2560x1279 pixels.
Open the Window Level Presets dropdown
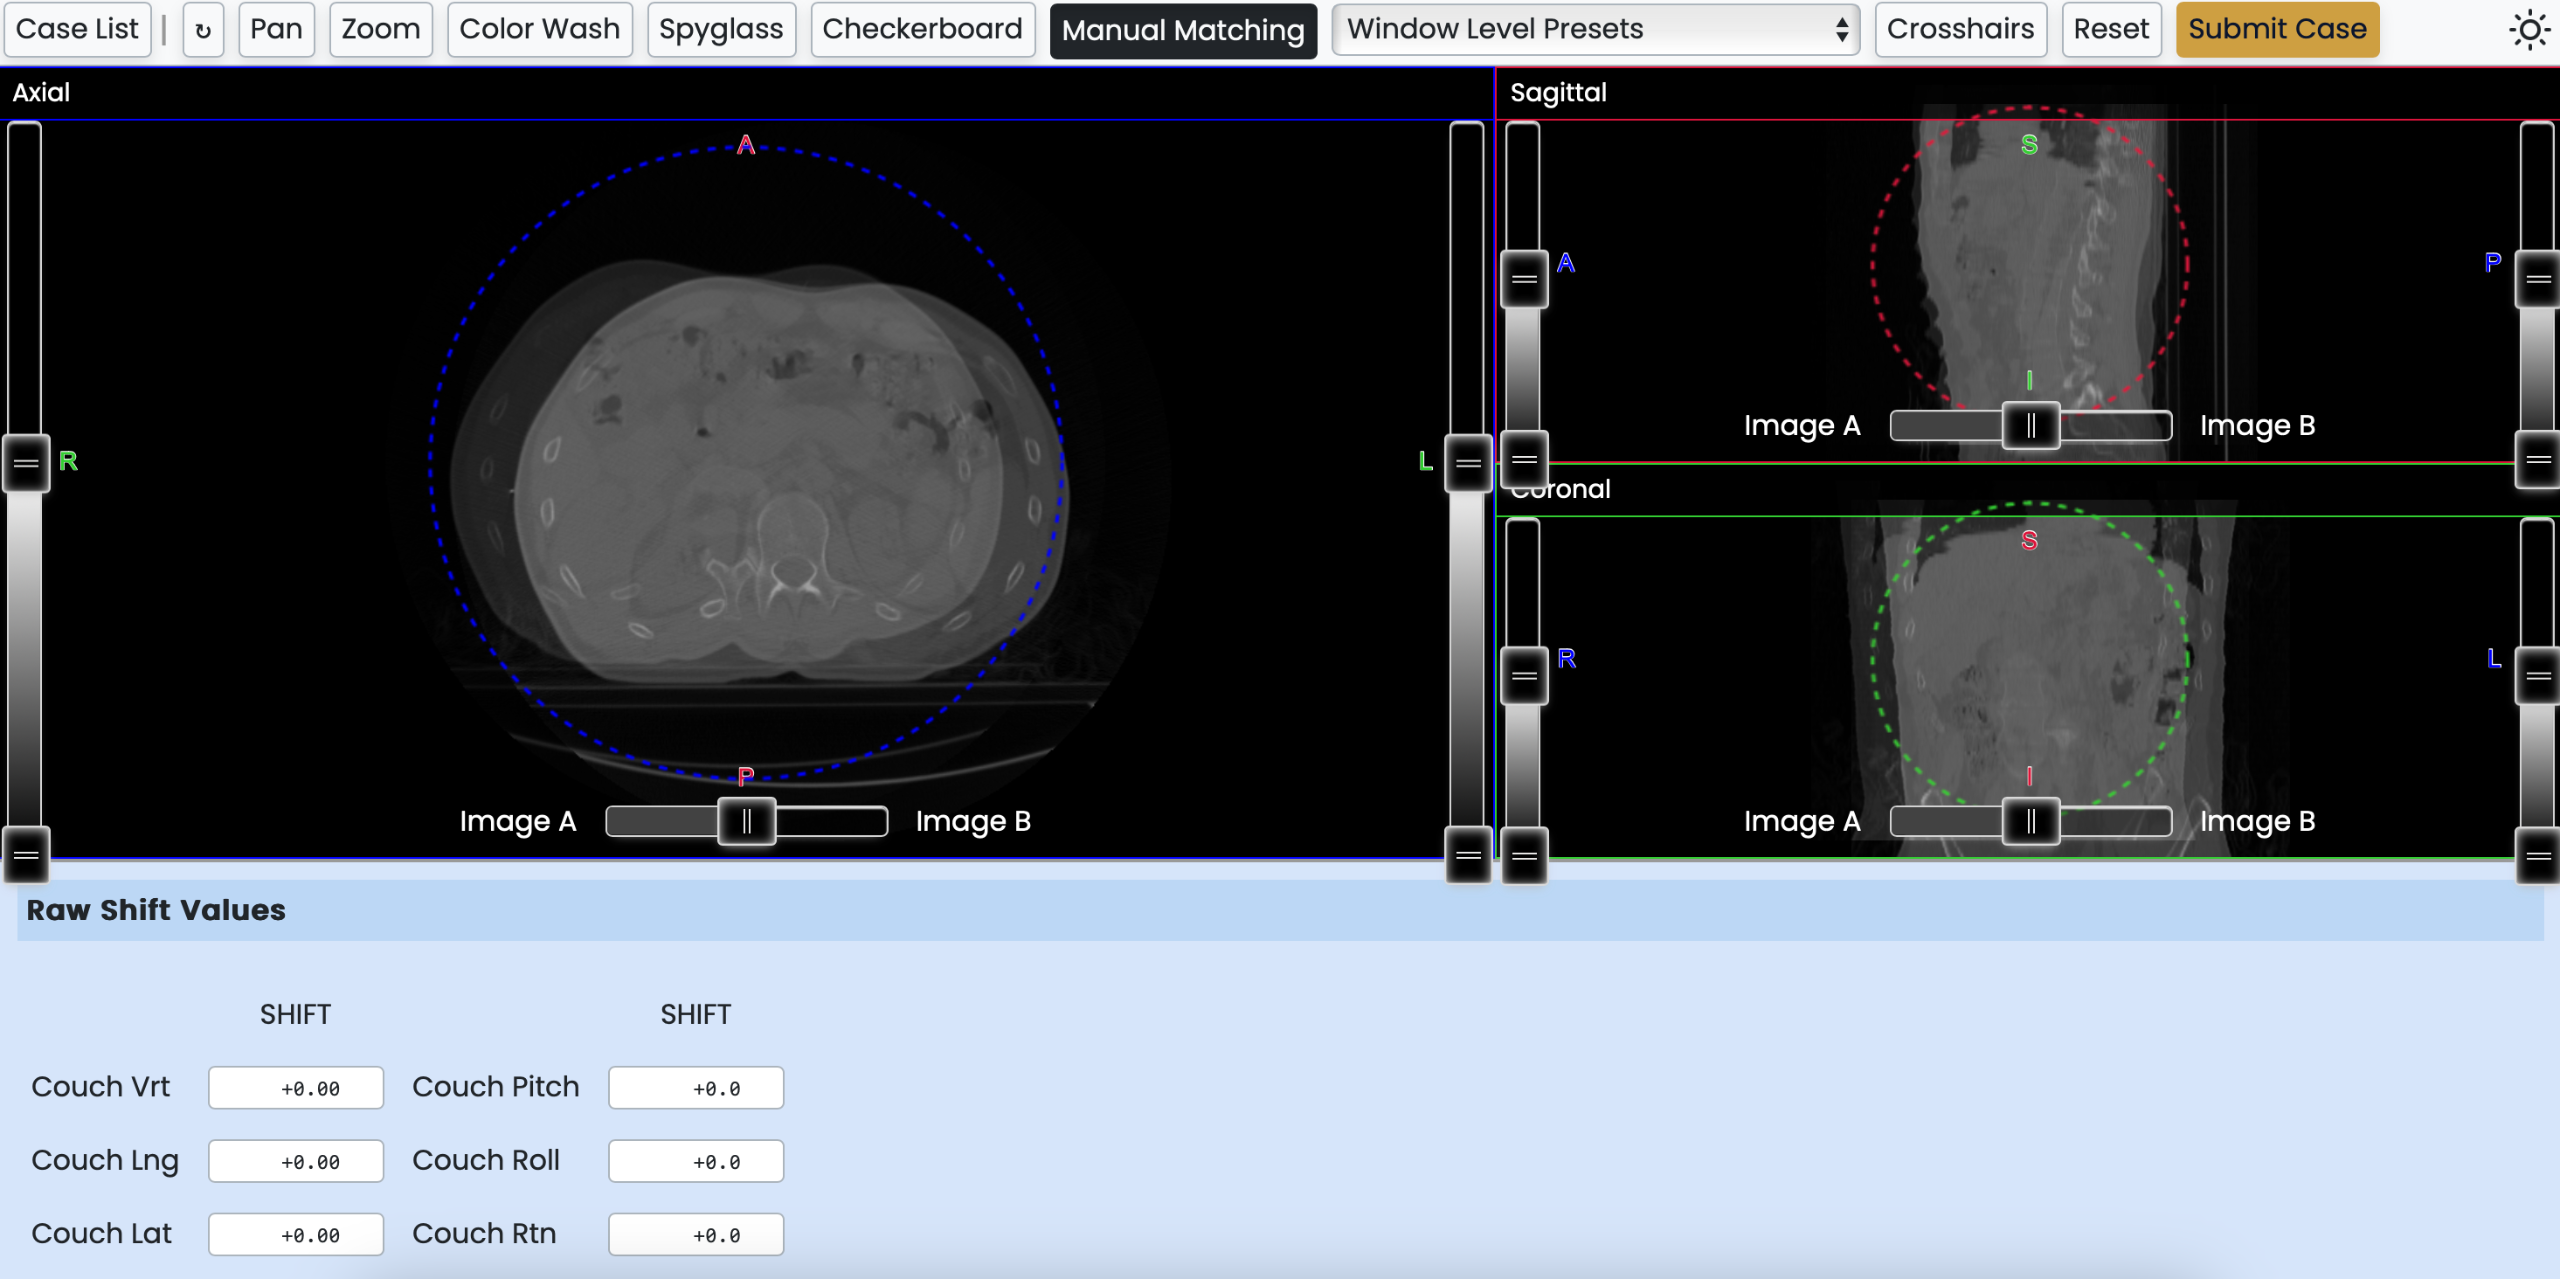[1596, 29]
